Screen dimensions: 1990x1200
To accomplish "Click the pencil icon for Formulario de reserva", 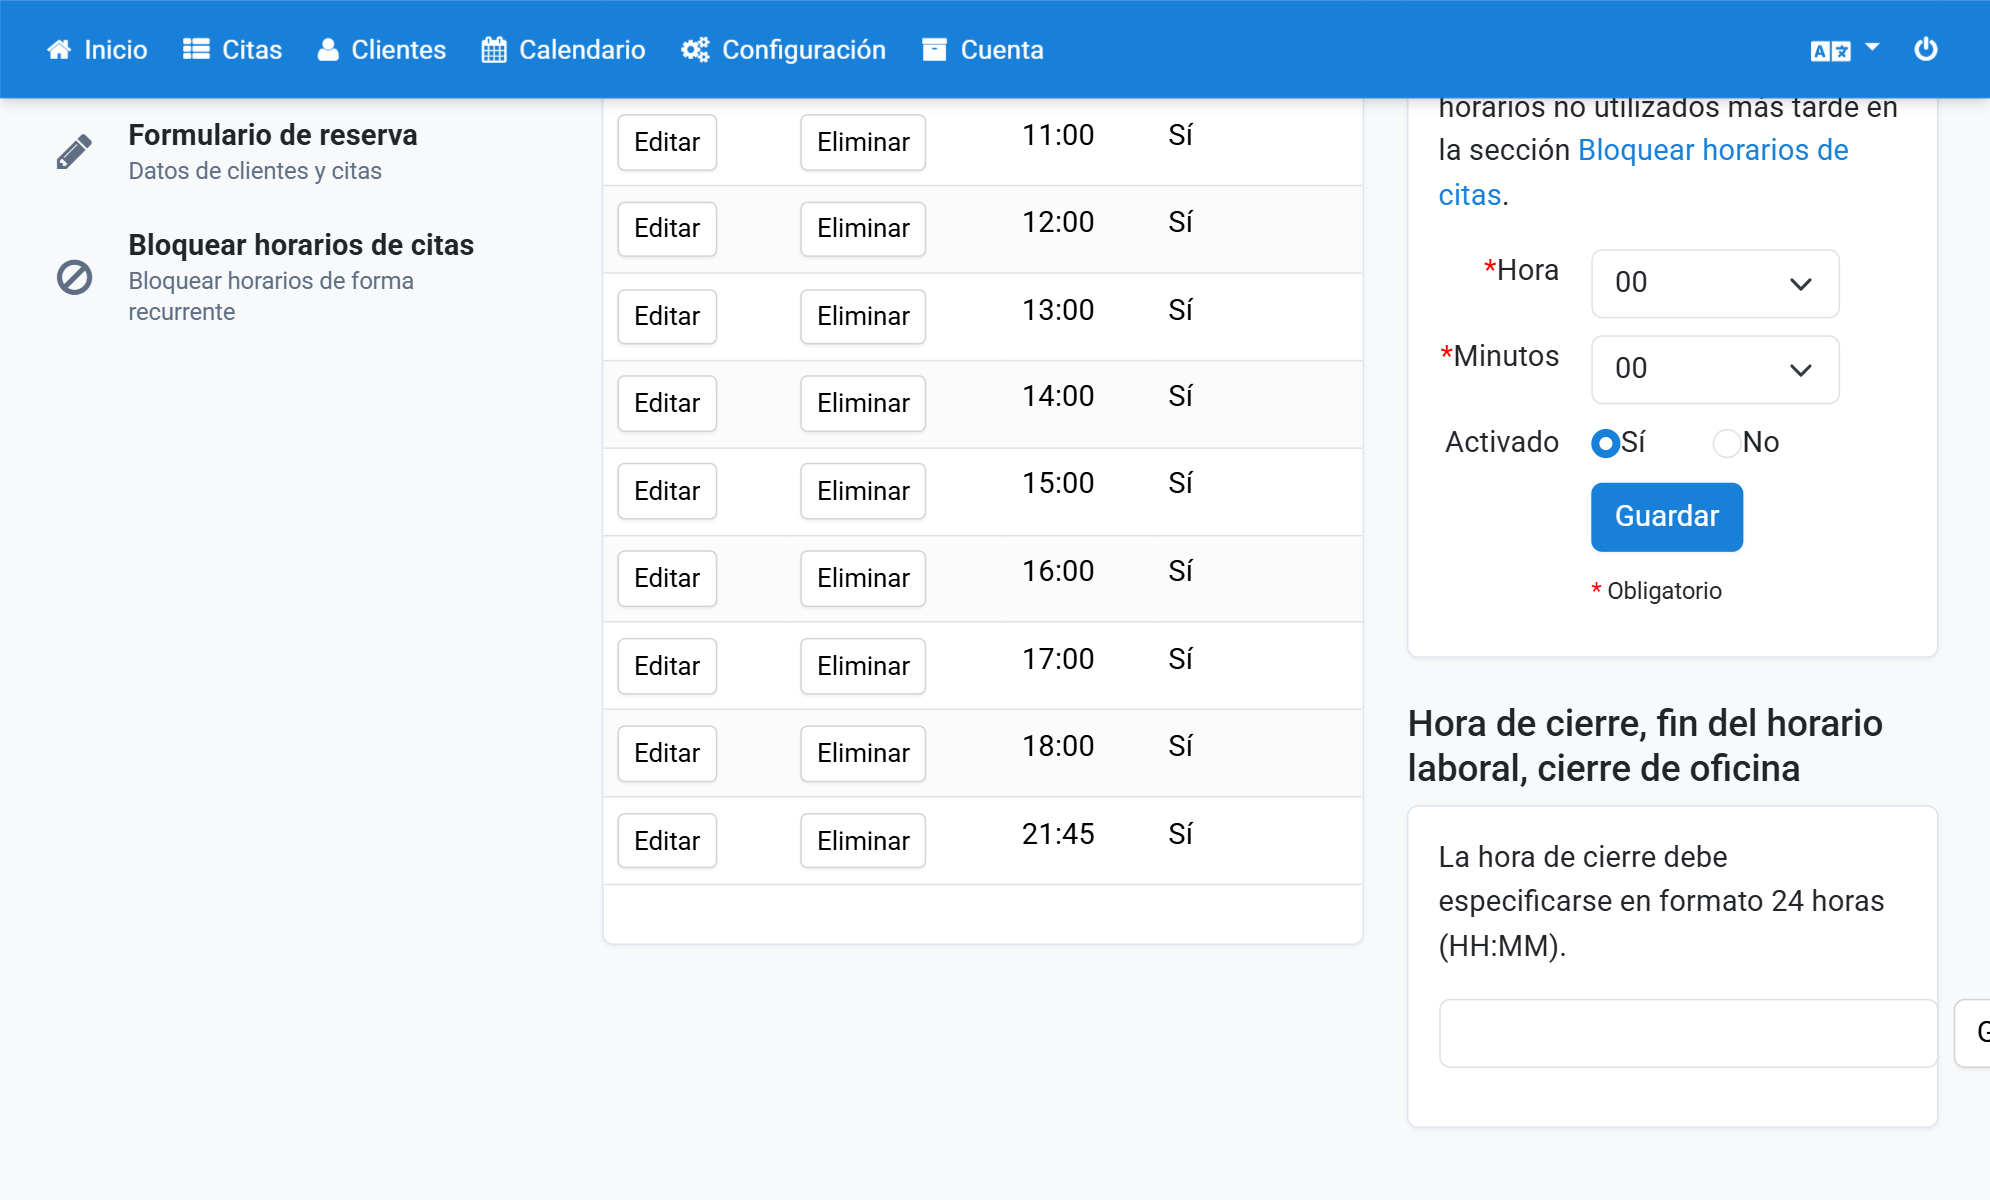I will coord(74,152).
